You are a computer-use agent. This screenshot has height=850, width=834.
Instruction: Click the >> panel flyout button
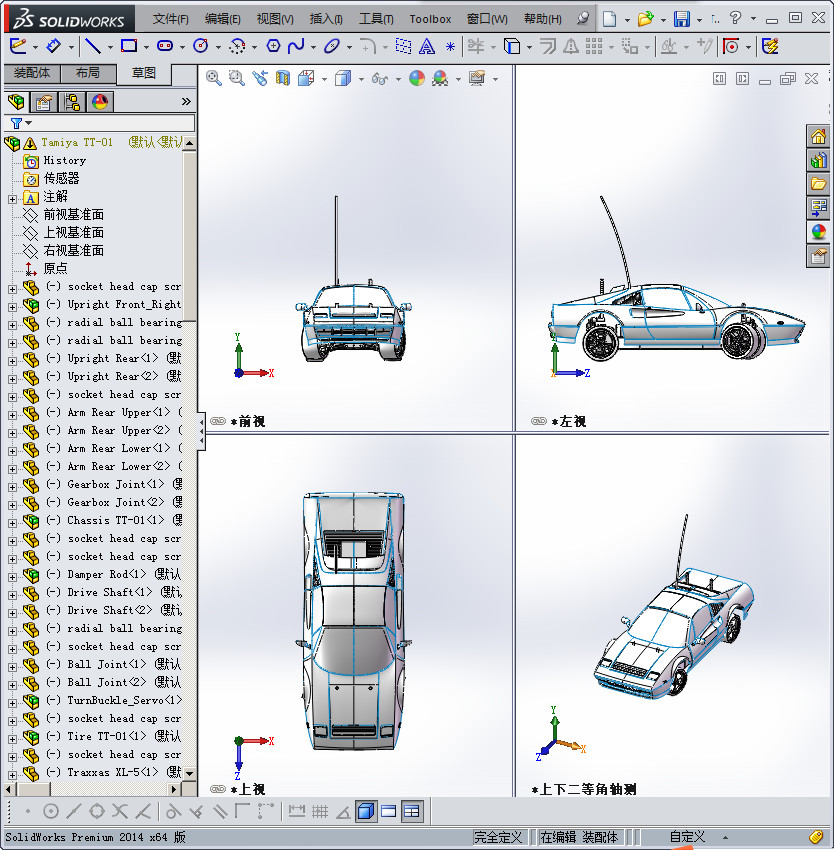click(185, 101)
